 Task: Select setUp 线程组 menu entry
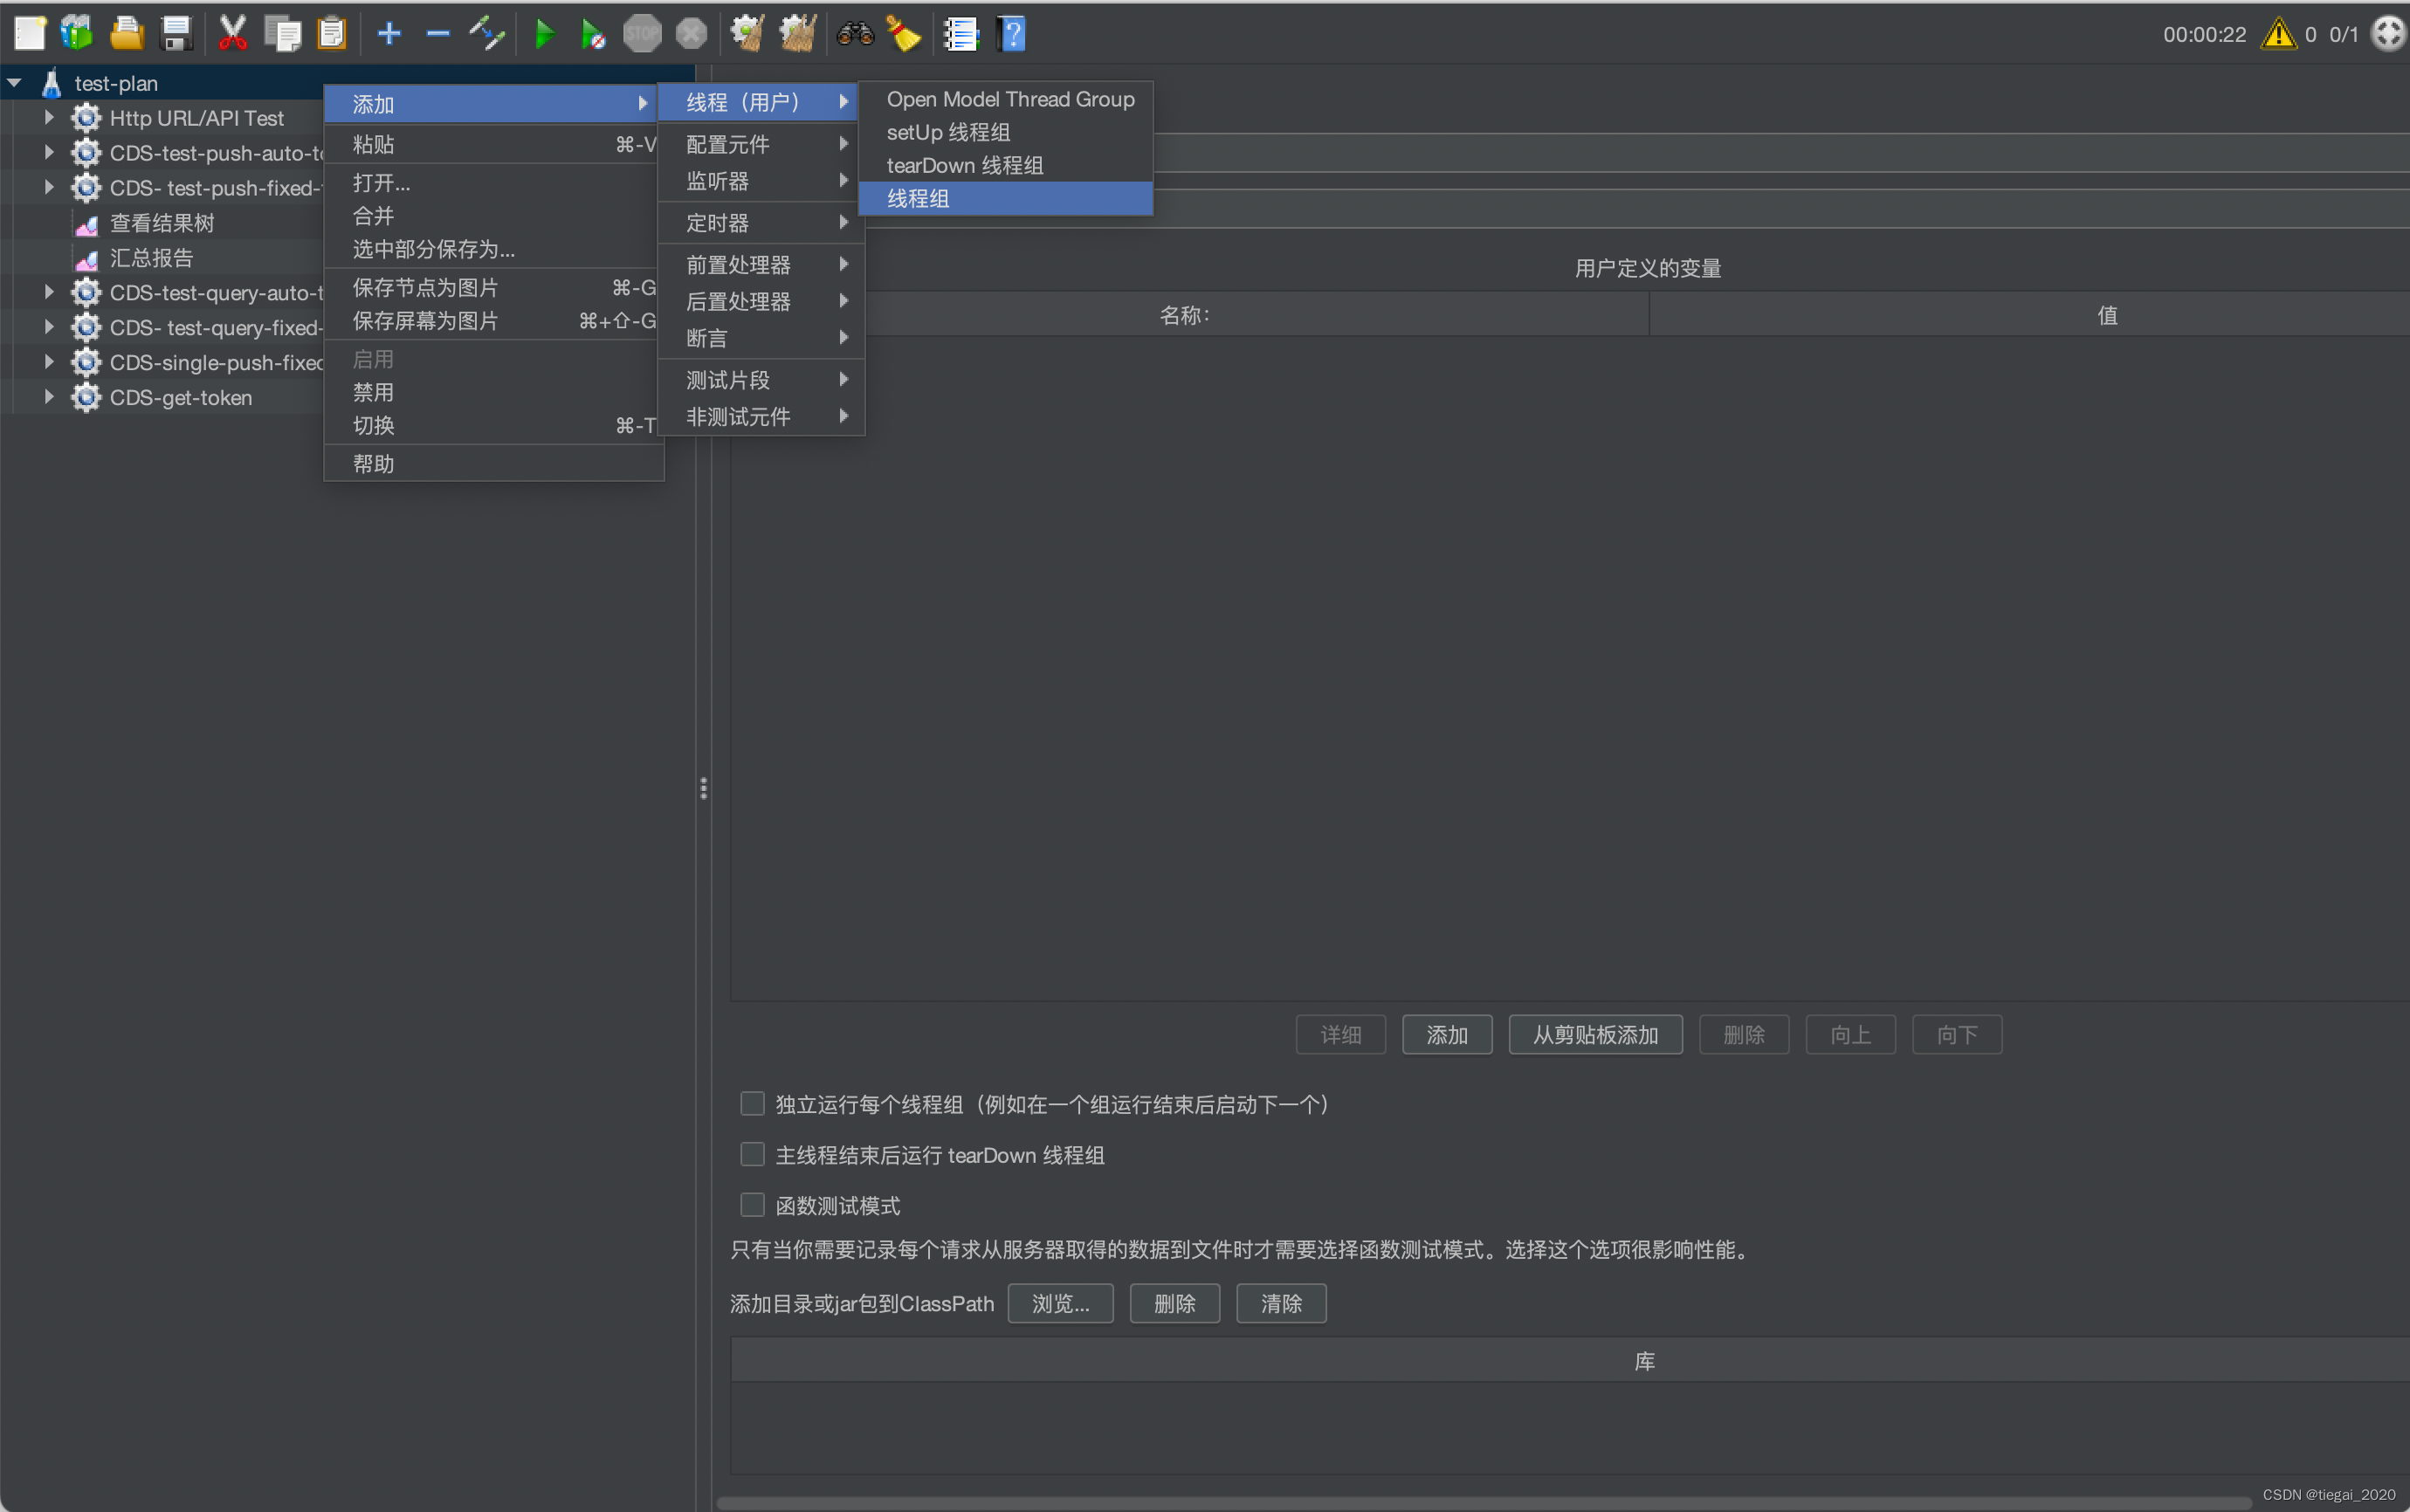point(1006,132)
